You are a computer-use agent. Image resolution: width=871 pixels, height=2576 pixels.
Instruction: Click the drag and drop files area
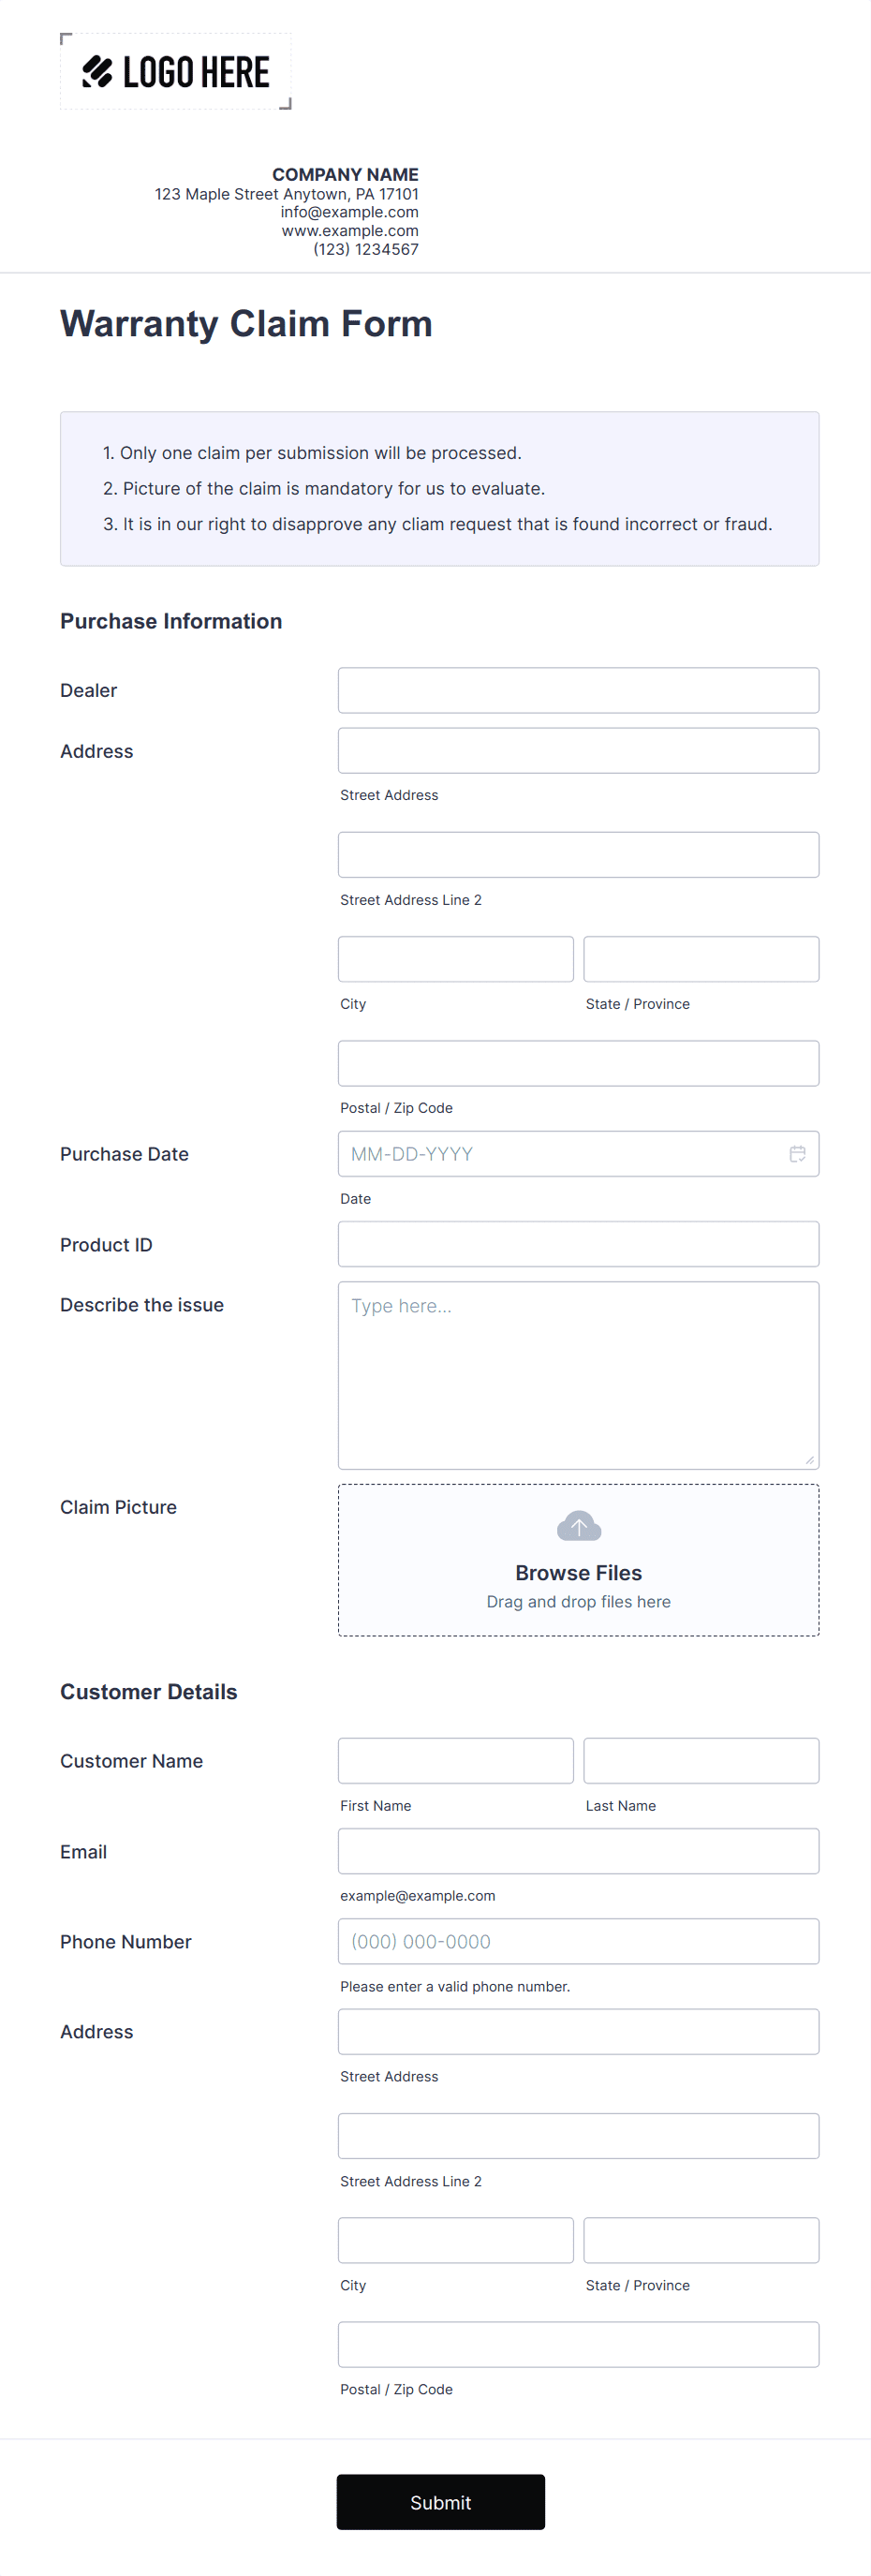click(x=578, y=1601)
